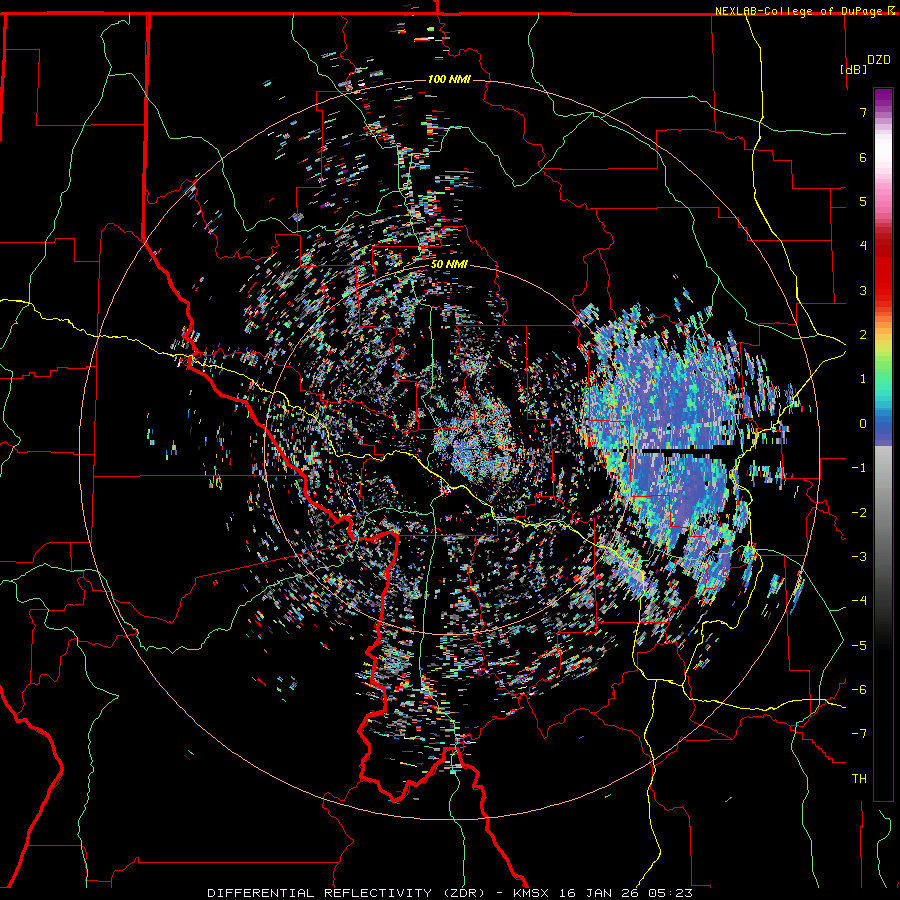The height and width of the screenshot is (900, 900).
Task: Click the 6 value on color scale
Action: pyautogui.click(x=863, y=157)
